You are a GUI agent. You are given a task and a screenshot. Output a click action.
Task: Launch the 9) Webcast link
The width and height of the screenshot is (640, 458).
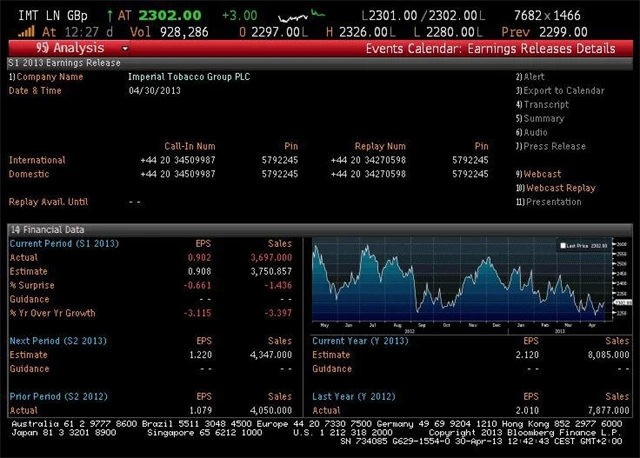[538, 174]
